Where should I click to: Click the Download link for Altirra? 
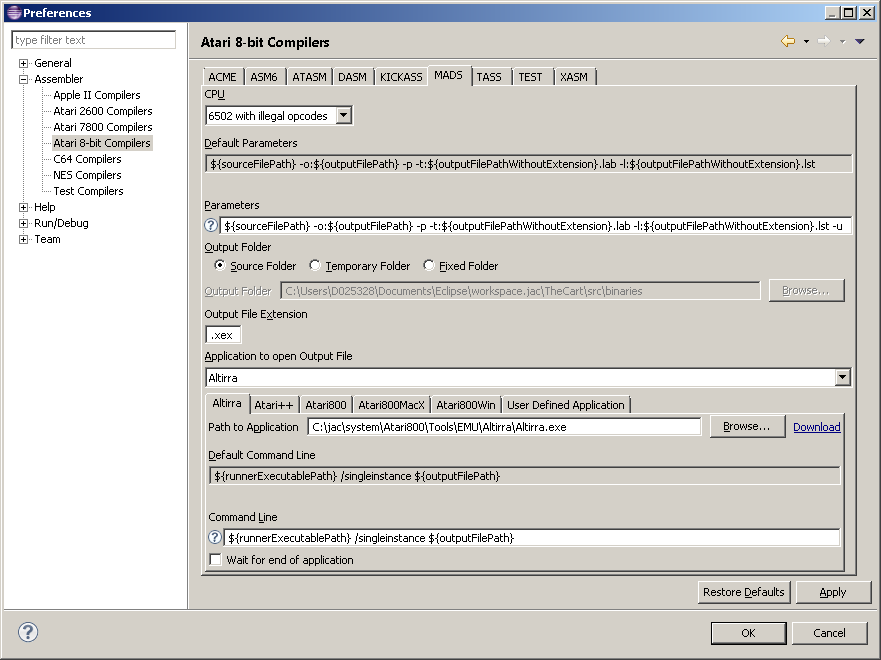tap(817, 427)
